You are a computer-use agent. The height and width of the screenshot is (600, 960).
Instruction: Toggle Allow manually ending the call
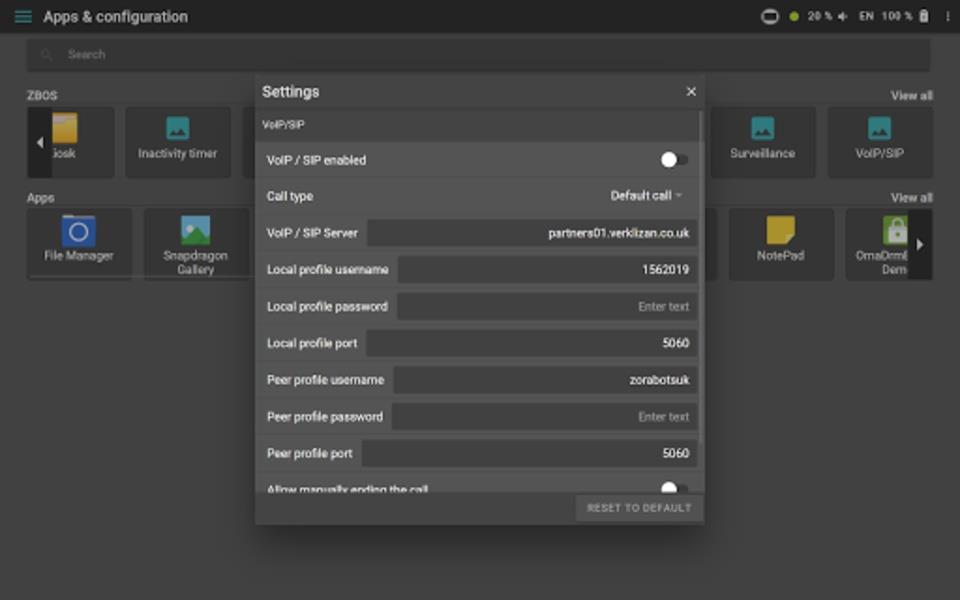click(x=674, y=488)
